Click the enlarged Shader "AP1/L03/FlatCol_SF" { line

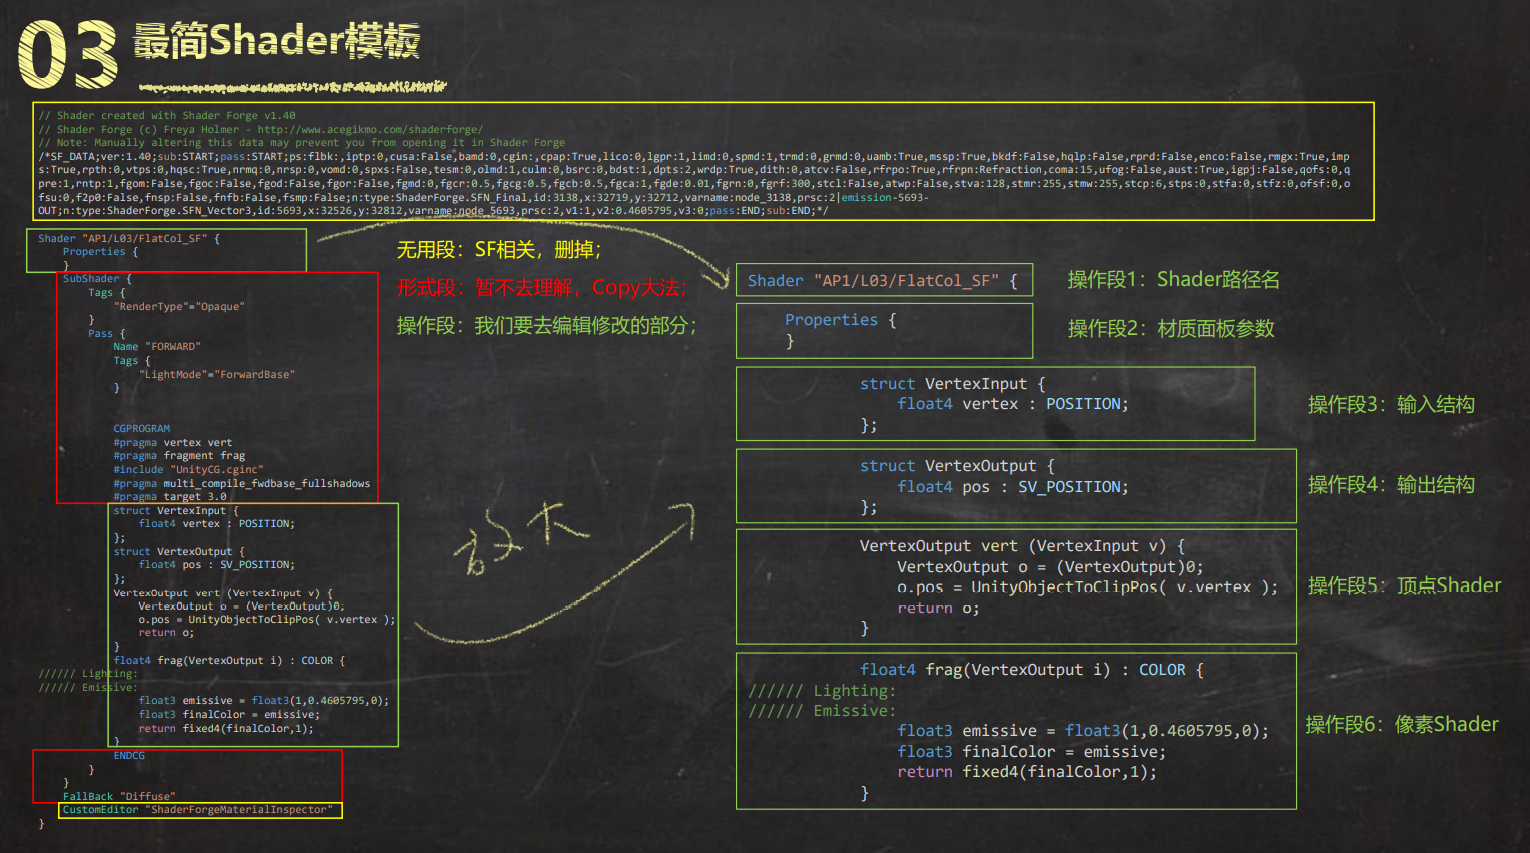[882, 281]
